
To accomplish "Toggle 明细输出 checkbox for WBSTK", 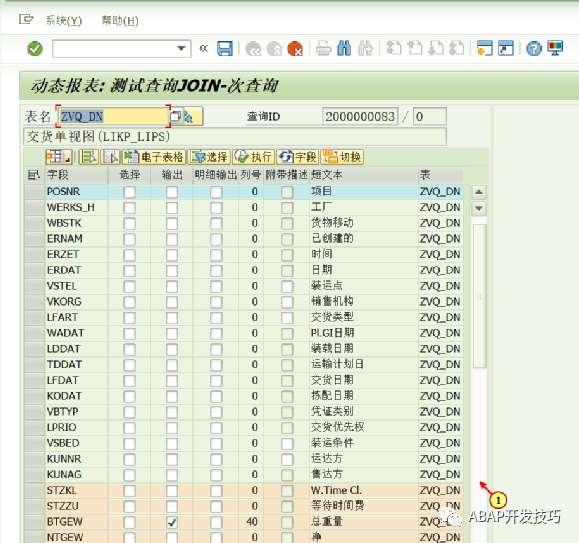I will [x=216, y=224].
